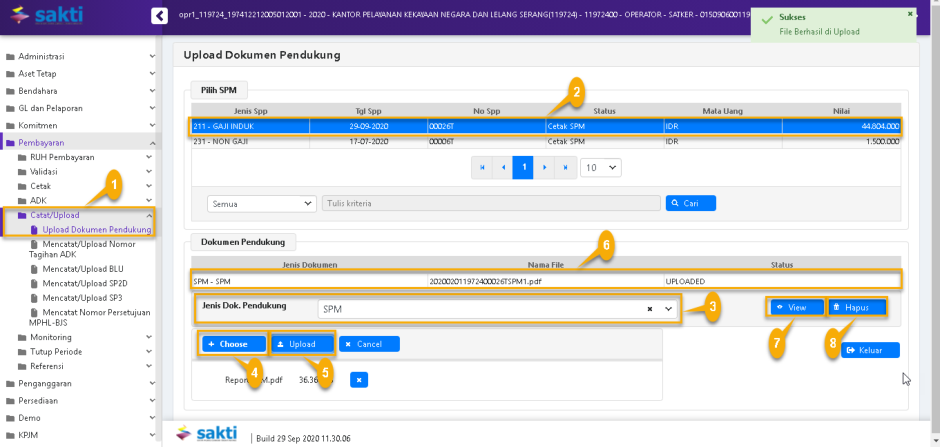The image size is (940, 447).
Task: Close the Sukses notification popup
Action: point(909,14)
